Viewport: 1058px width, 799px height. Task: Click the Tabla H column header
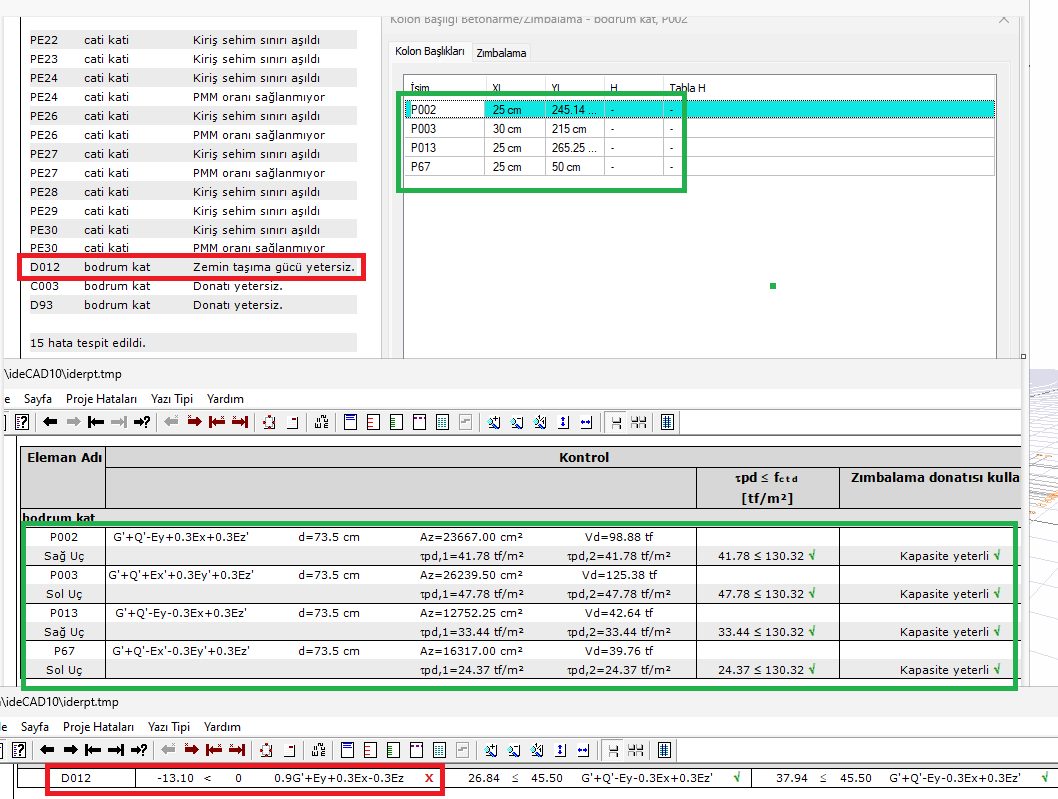[x=688, y=88]
